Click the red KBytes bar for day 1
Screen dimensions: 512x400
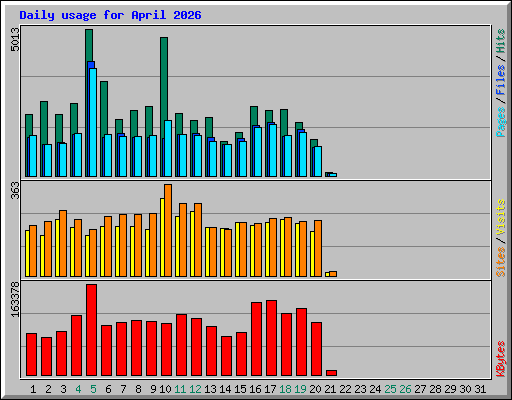[32, 354]
